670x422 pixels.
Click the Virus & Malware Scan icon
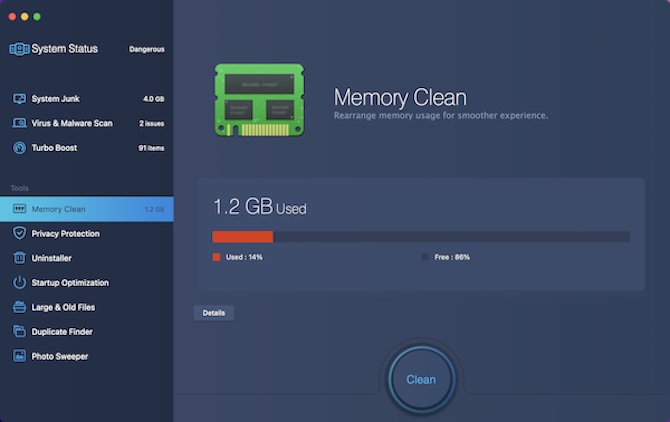[x=19, y=123]
